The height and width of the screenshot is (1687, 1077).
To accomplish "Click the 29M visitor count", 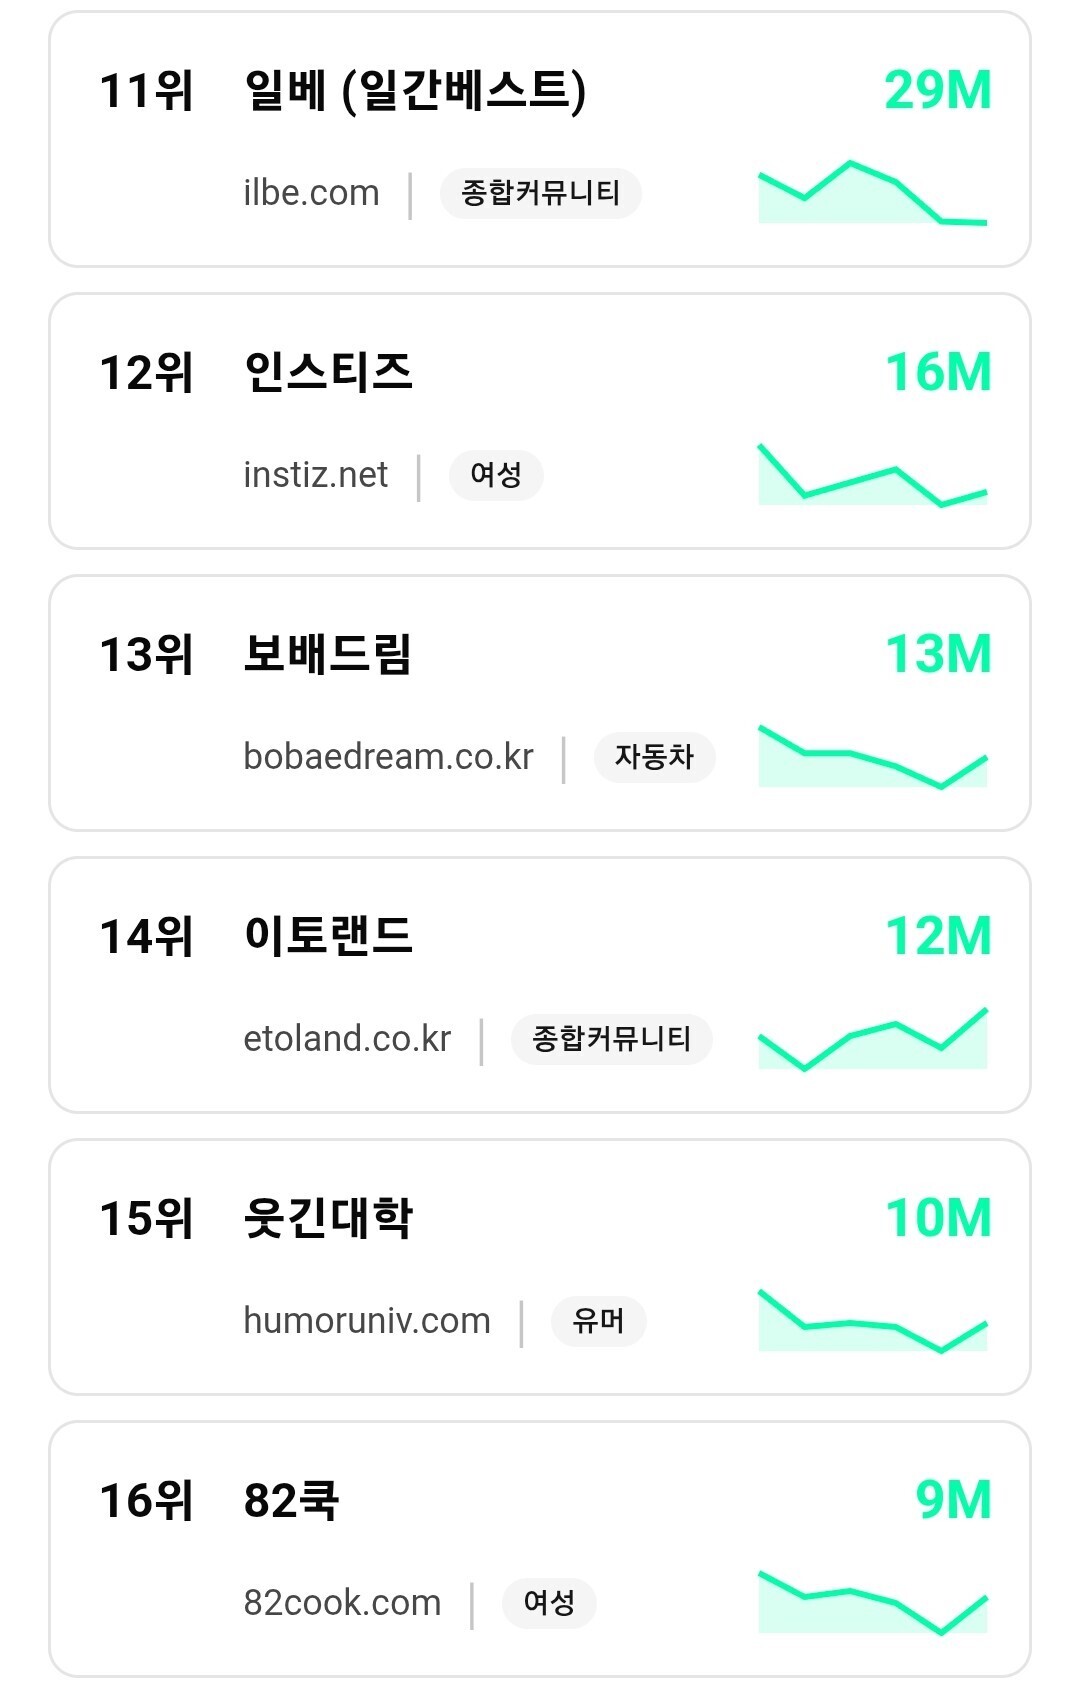I will (938, 91).
